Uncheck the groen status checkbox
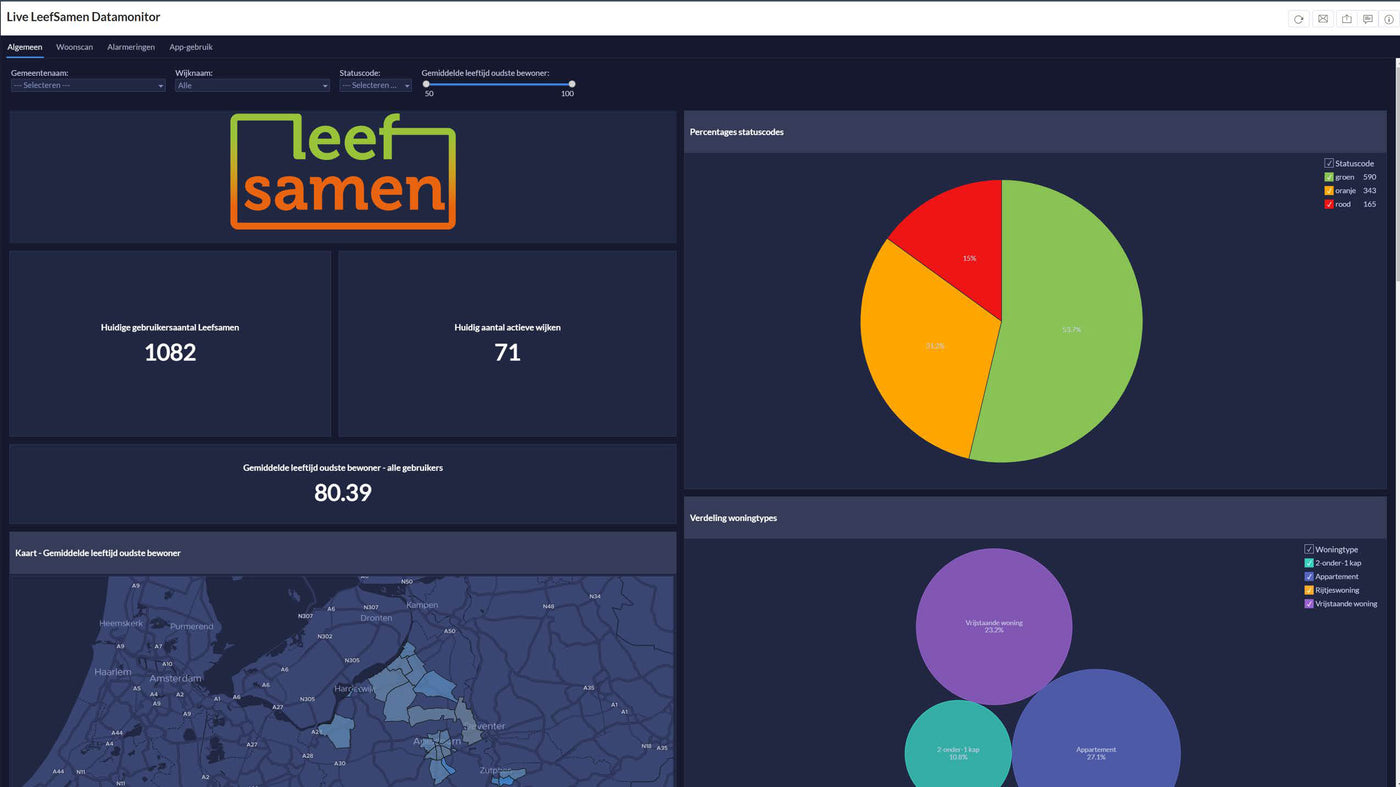The image size is (1400, 787). [1329, 177]
